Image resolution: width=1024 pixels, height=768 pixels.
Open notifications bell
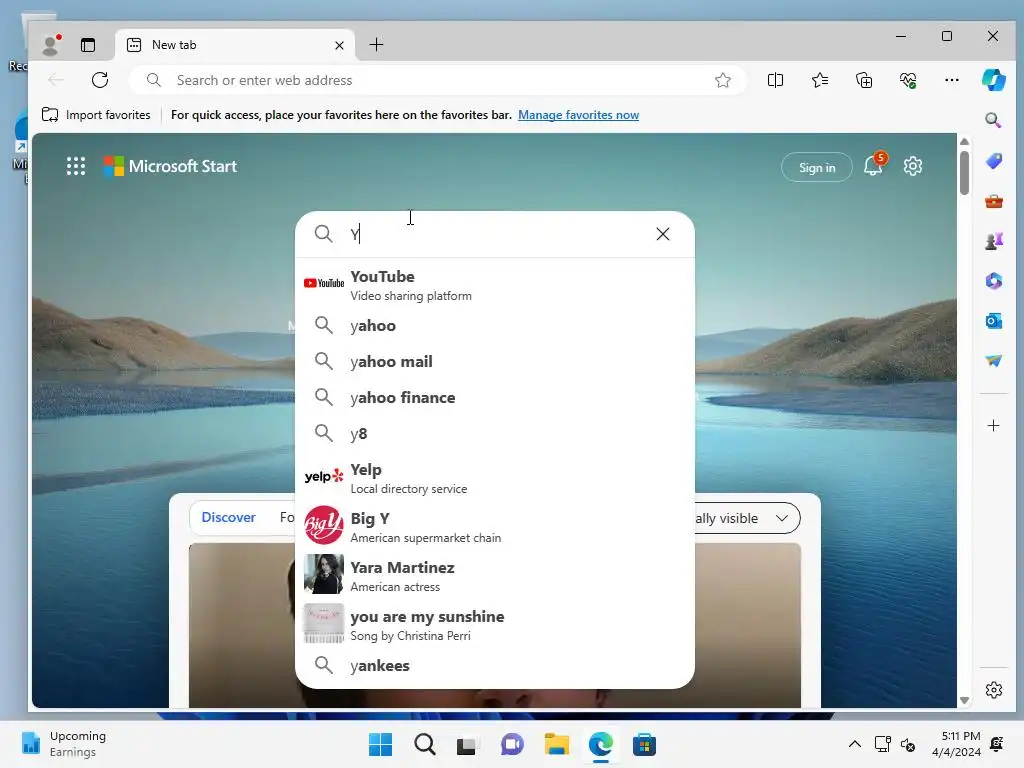pyautogui.click(x=874, y=166)
